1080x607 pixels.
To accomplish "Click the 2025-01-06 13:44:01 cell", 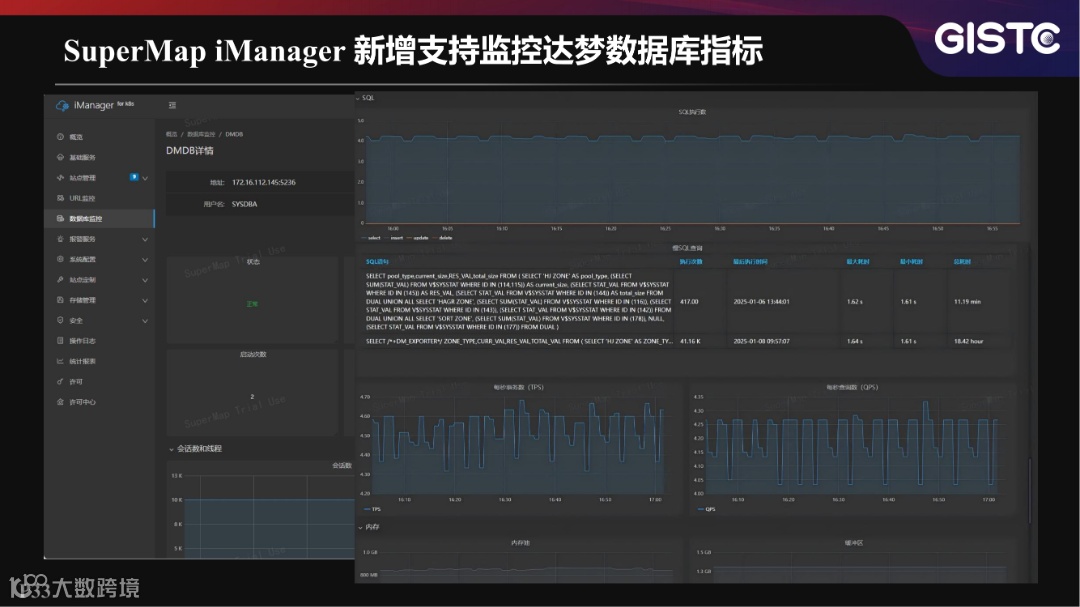I will tap(761, 302).
